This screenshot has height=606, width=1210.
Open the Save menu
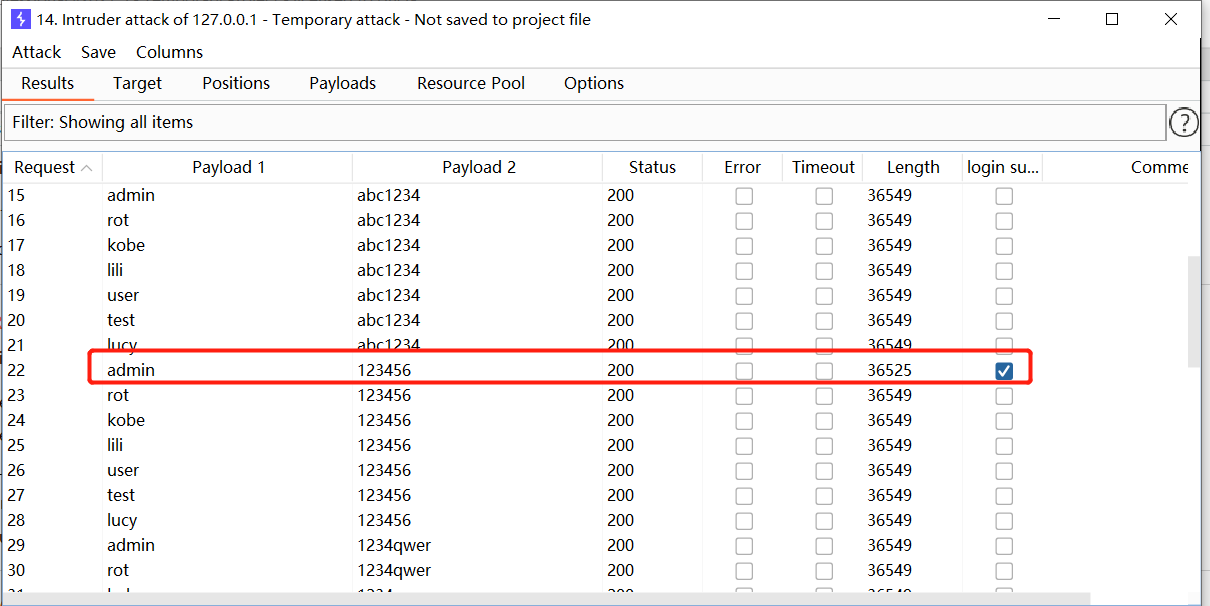[x=98, y=52]
